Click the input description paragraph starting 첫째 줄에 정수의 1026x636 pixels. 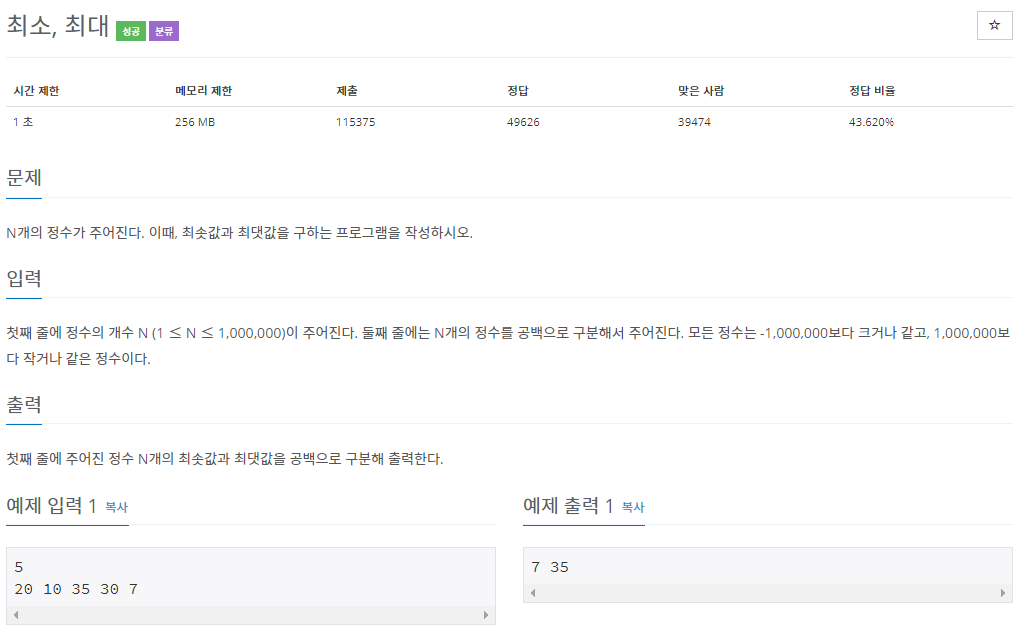tap(508, 345)
